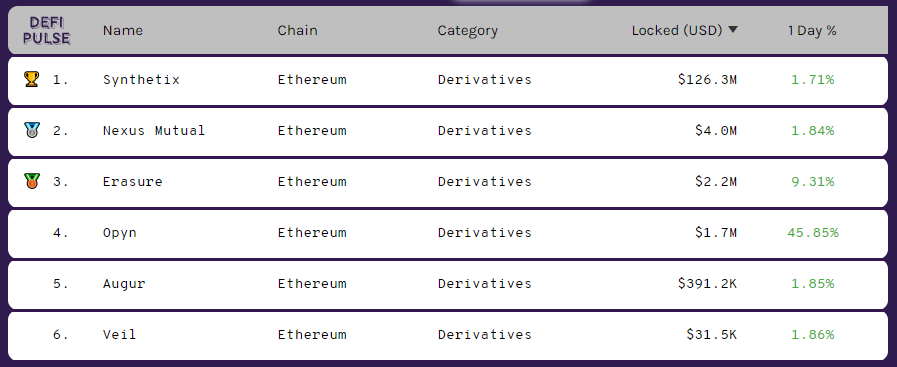This screenshot has height=367, width=897.
Task: Click the silver medal icon beside Nexus Mutual
Action: [31, 130]
